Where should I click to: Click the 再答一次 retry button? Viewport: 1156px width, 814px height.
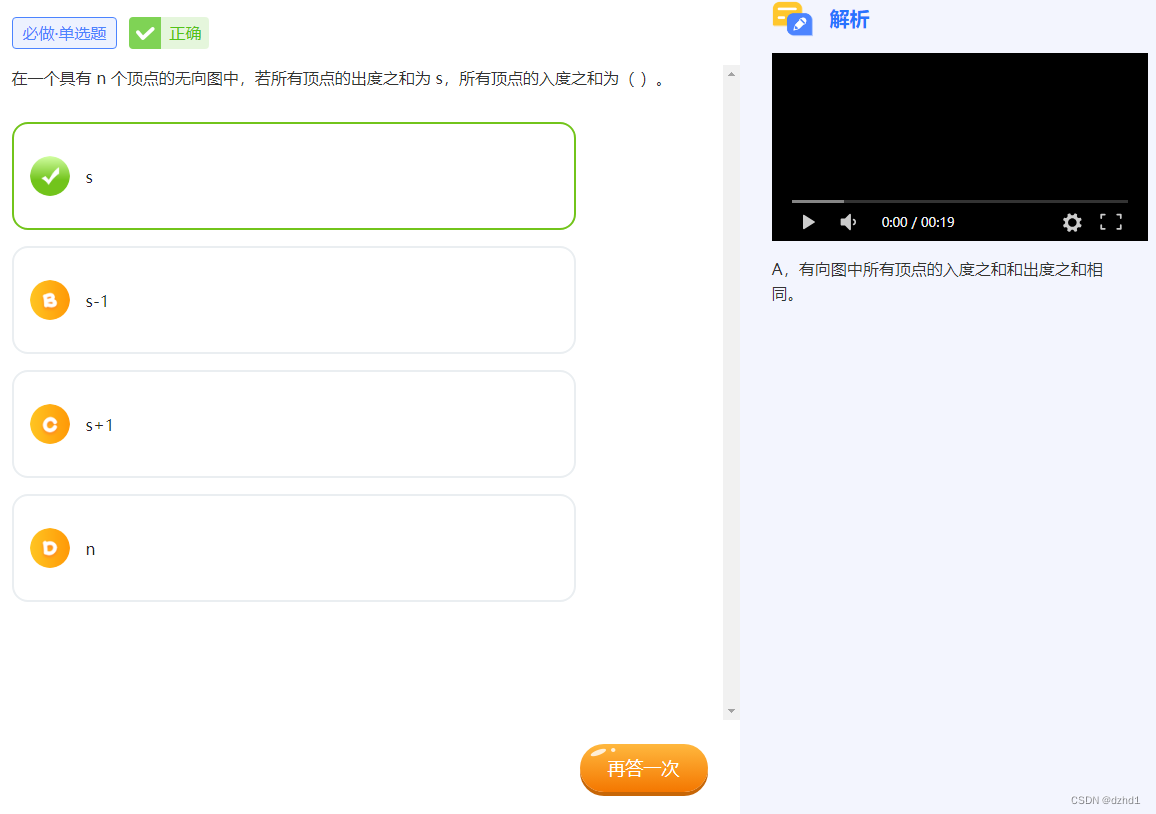(643, 769)
